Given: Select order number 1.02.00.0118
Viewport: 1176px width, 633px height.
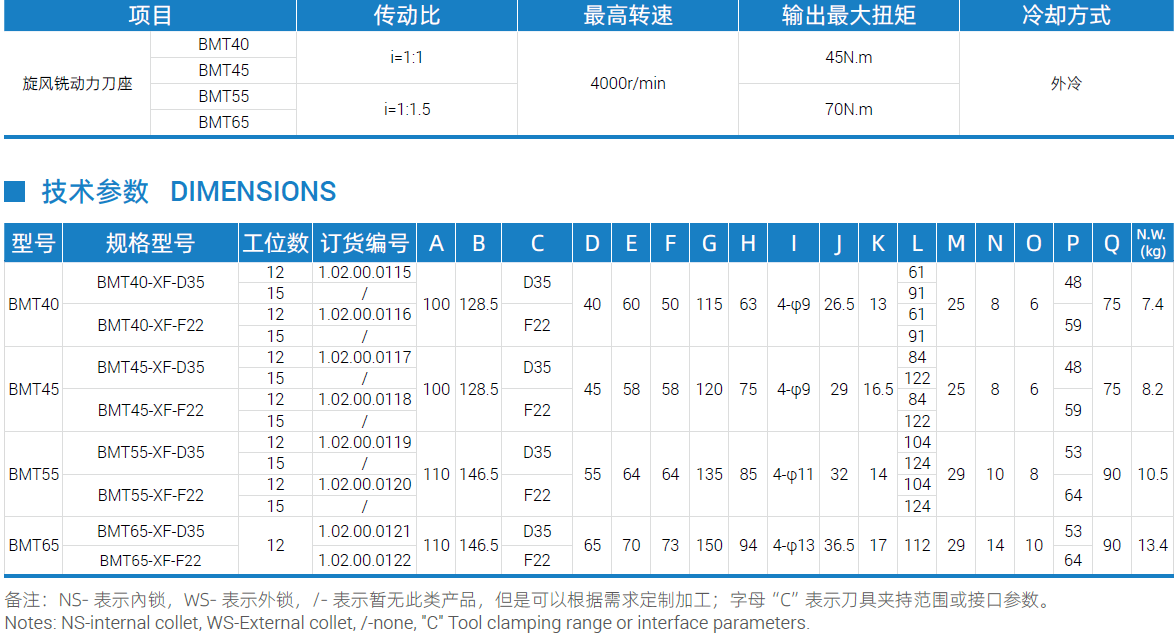Looking at the screenshot, I should point(364,399).
